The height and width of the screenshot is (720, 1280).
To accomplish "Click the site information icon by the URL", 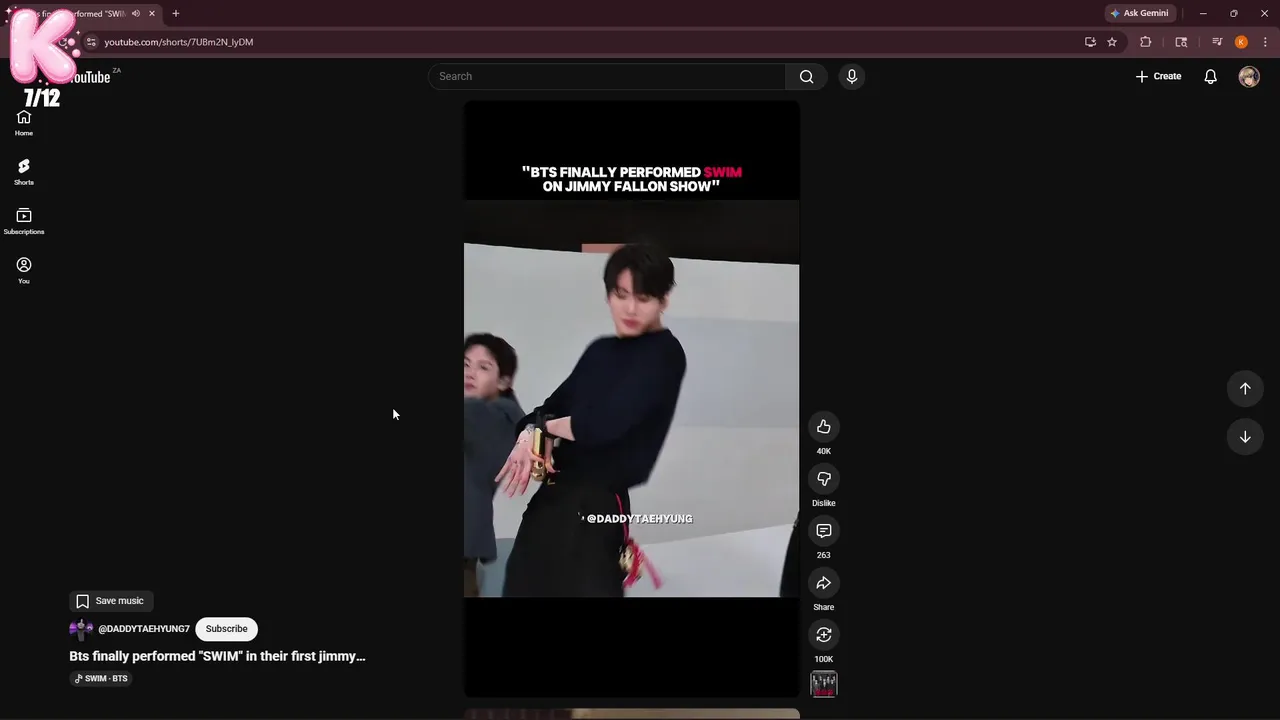I will [91, 42].
